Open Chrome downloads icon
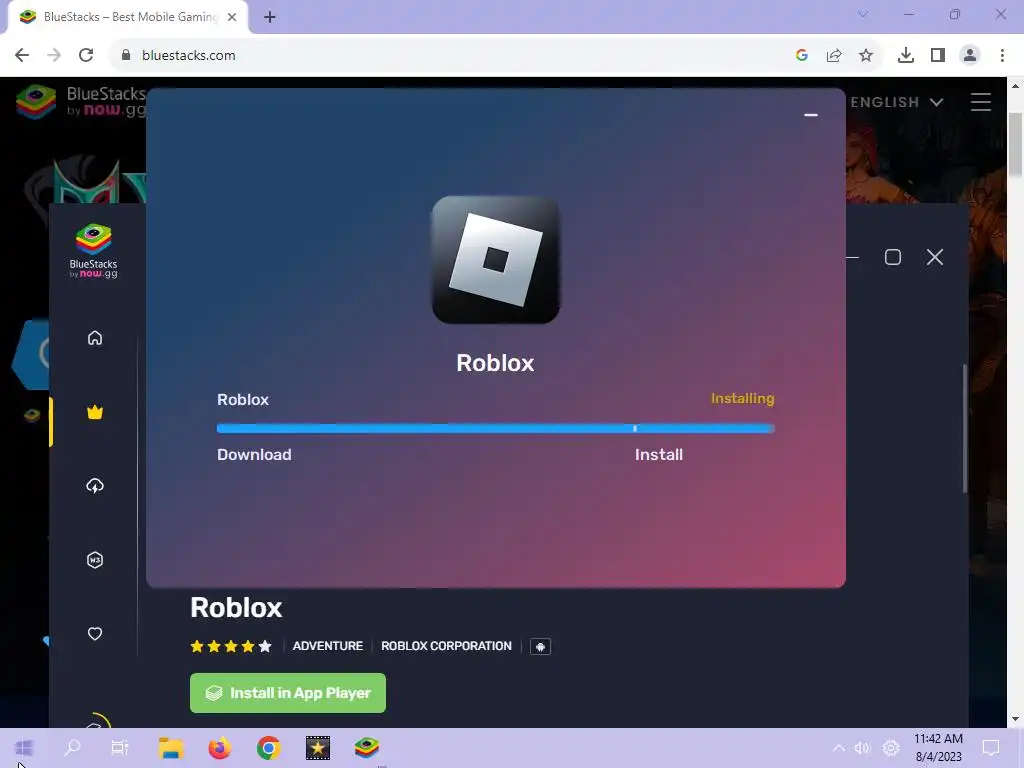This screenshot has width=1024, height=768. (x=906, y=56)
